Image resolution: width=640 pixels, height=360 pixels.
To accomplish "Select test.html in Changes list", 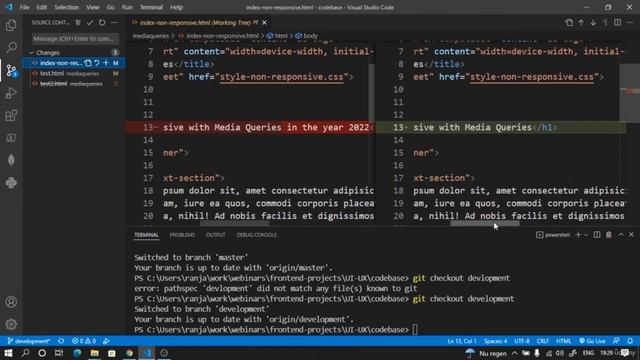I will point(73,73).
